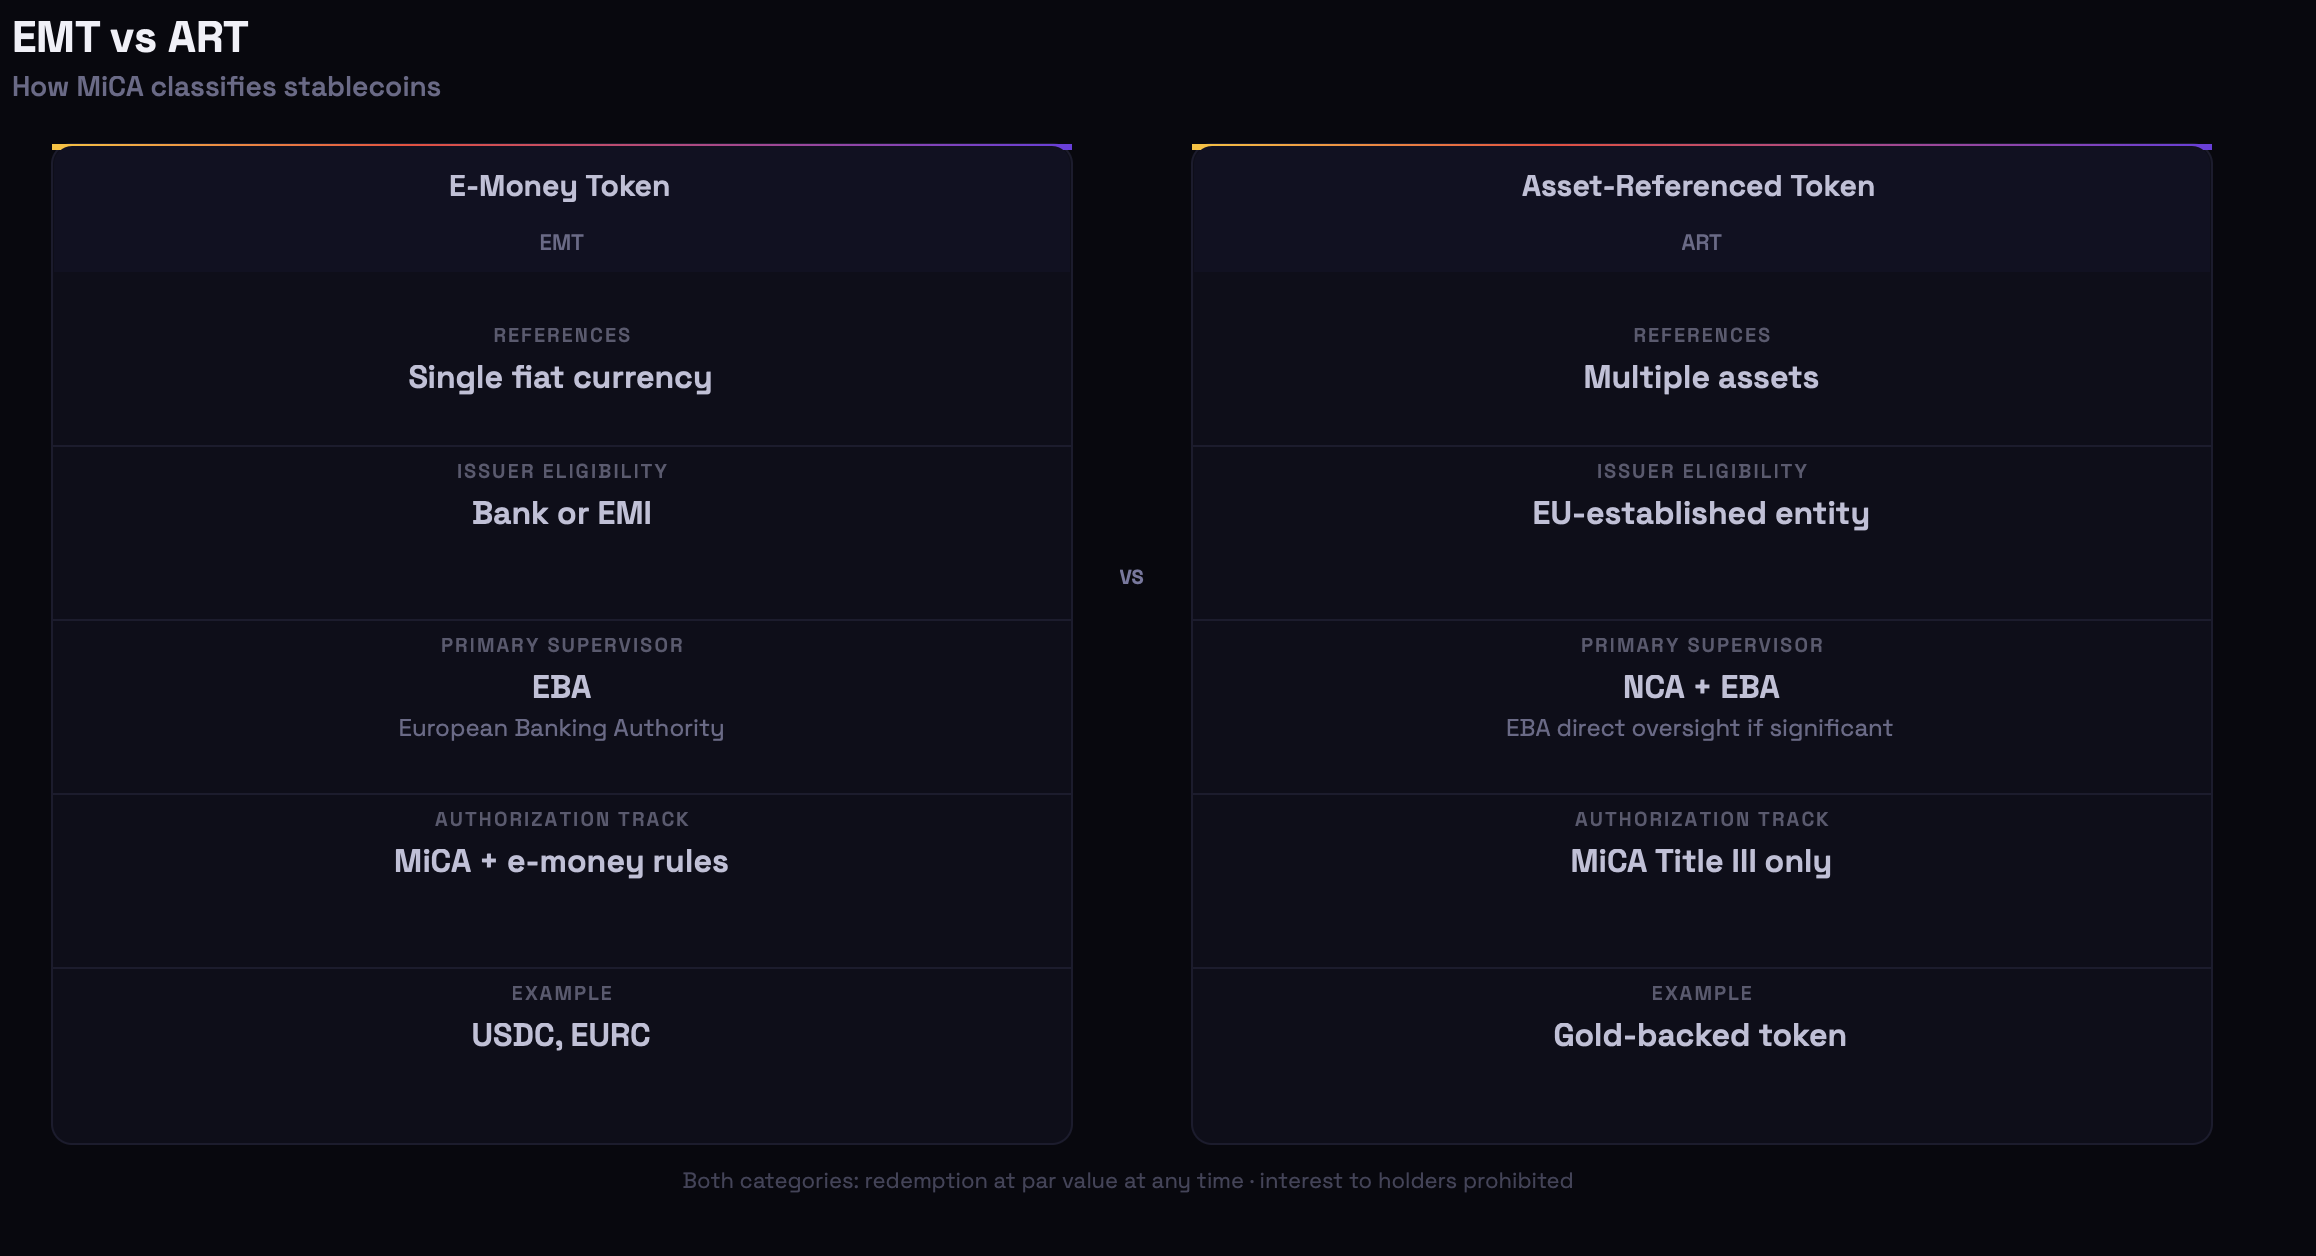Click 'NCA + EBA' supervisor value
Screen dimensions: 2316x1256
click(1701, 687)
